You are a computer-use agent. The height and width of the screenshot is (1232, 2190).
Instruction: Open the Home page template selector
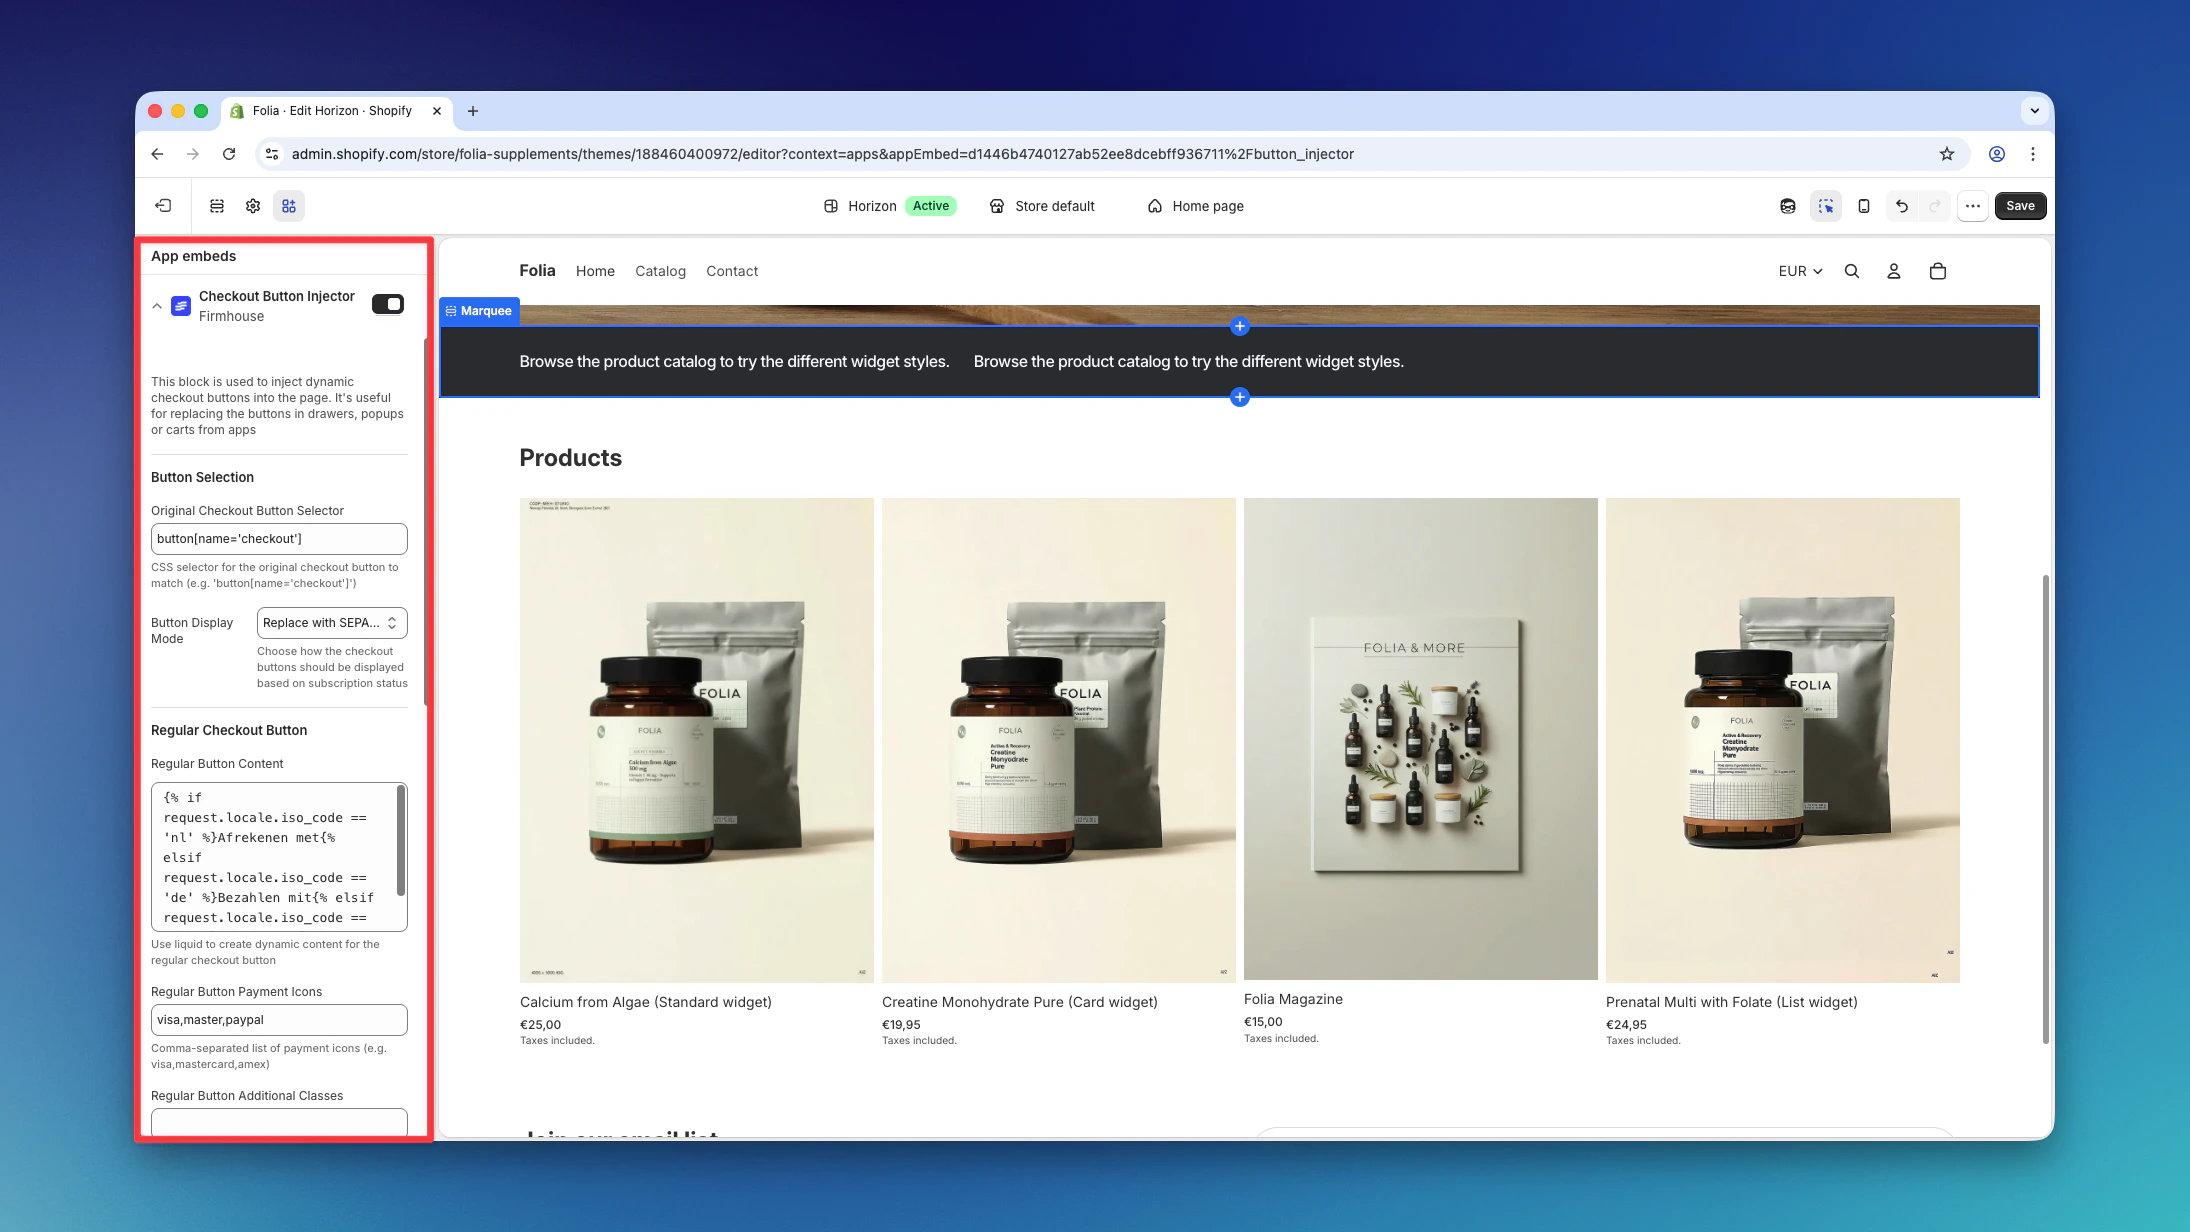coord(1196,206)
